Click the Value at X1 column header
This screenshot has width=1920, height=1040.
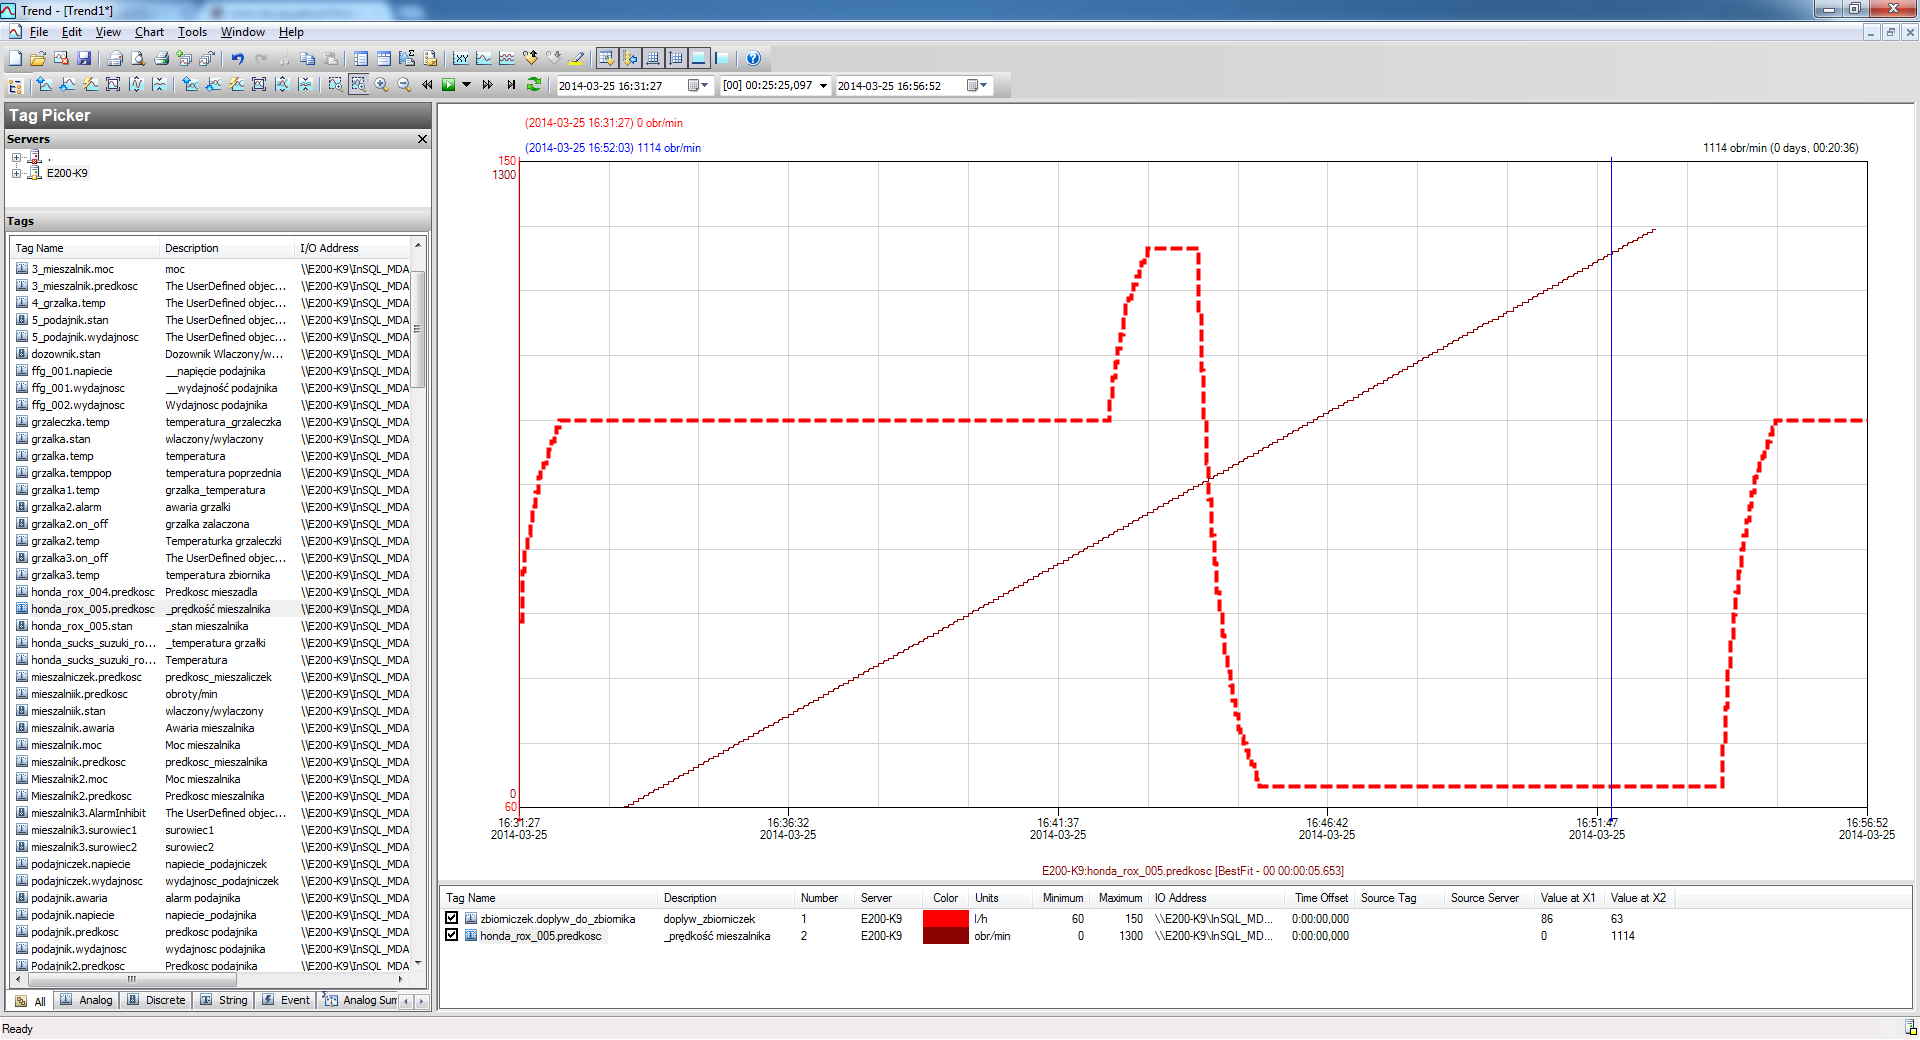click(x=1568, y=898)
